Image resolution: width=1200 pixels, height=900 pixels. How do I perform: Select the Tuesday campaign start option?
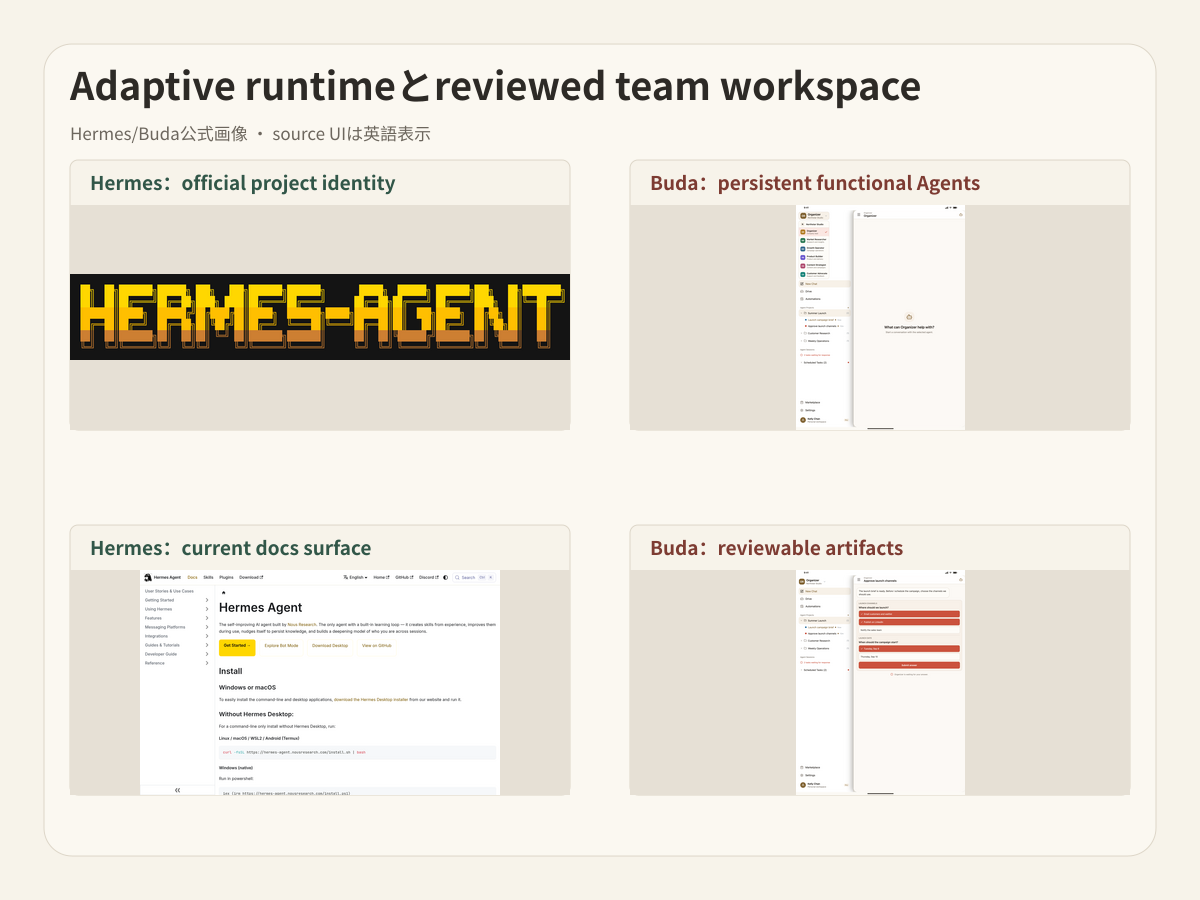[x=909, y=649]
